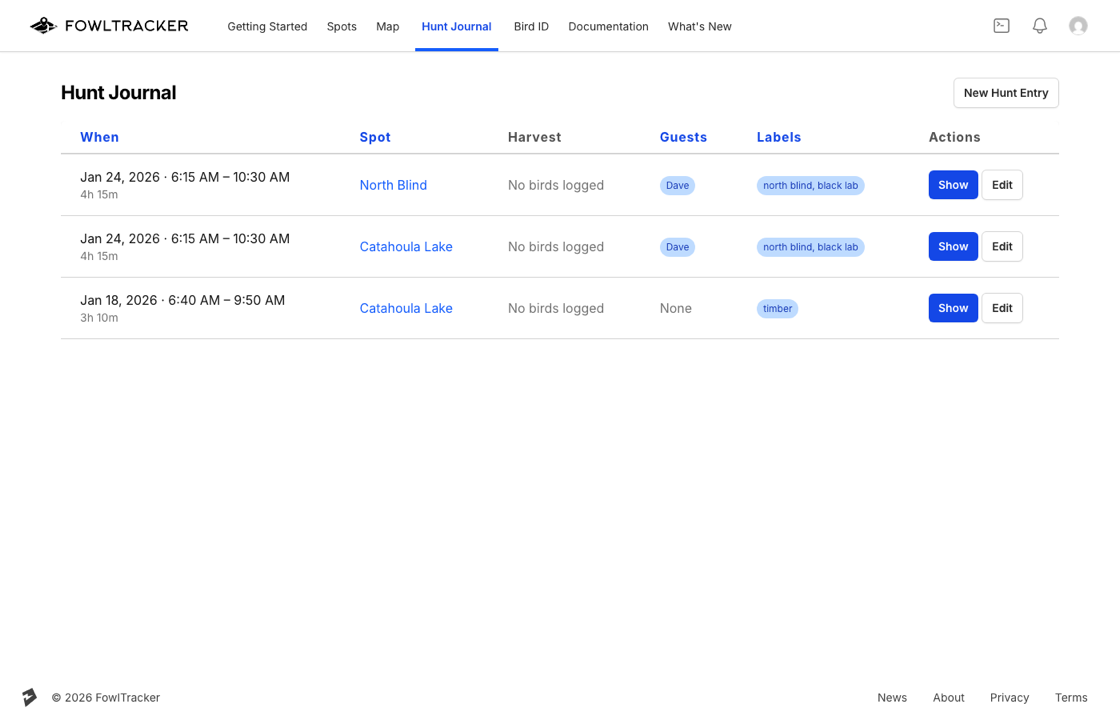Click the footer bird logo icon

pos(29,697)
